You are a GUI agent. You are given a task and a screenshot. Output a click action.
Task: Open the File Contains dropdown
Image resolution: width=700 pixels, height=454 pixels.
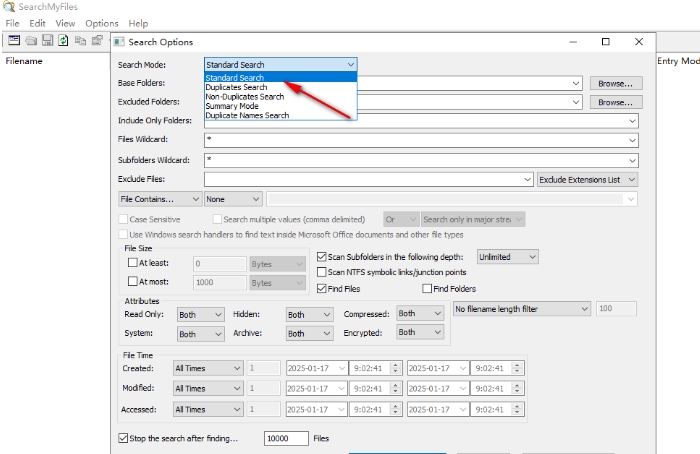point(159,199)
